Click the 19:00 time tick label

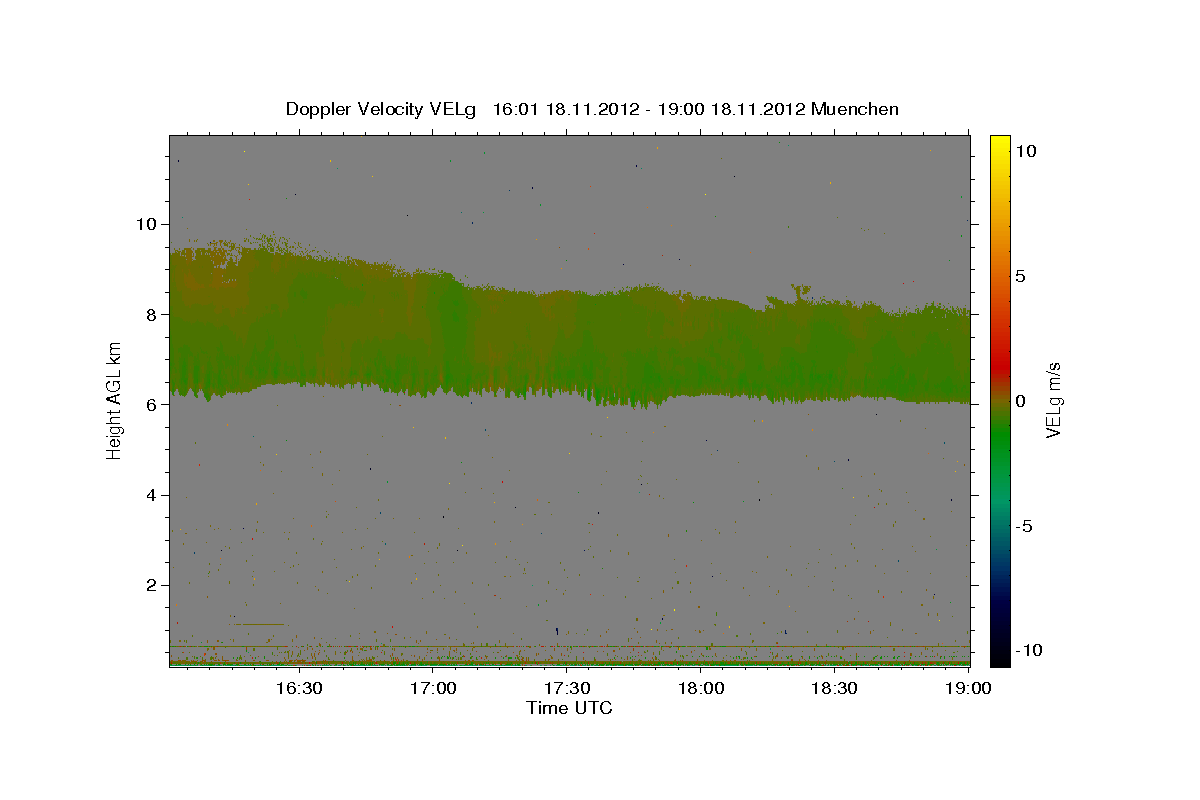pyautogui.click(x=968, y=689)
